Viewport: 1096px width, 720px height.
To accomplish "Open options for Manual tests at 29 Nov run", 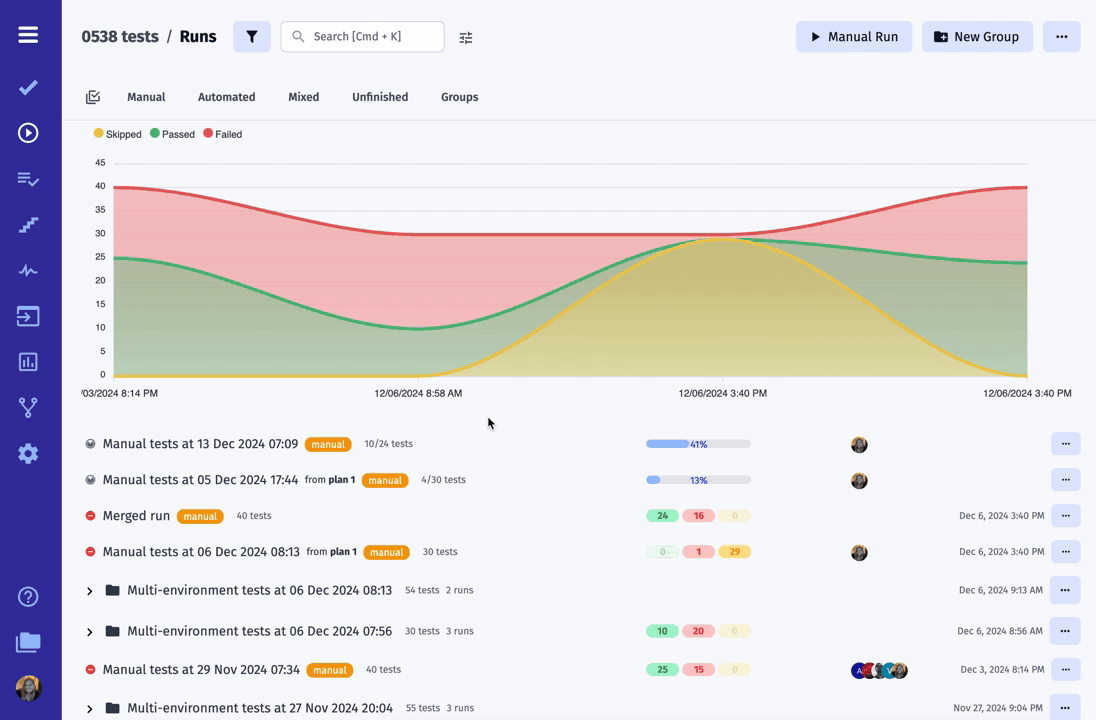I will [x=1065, y=670].
